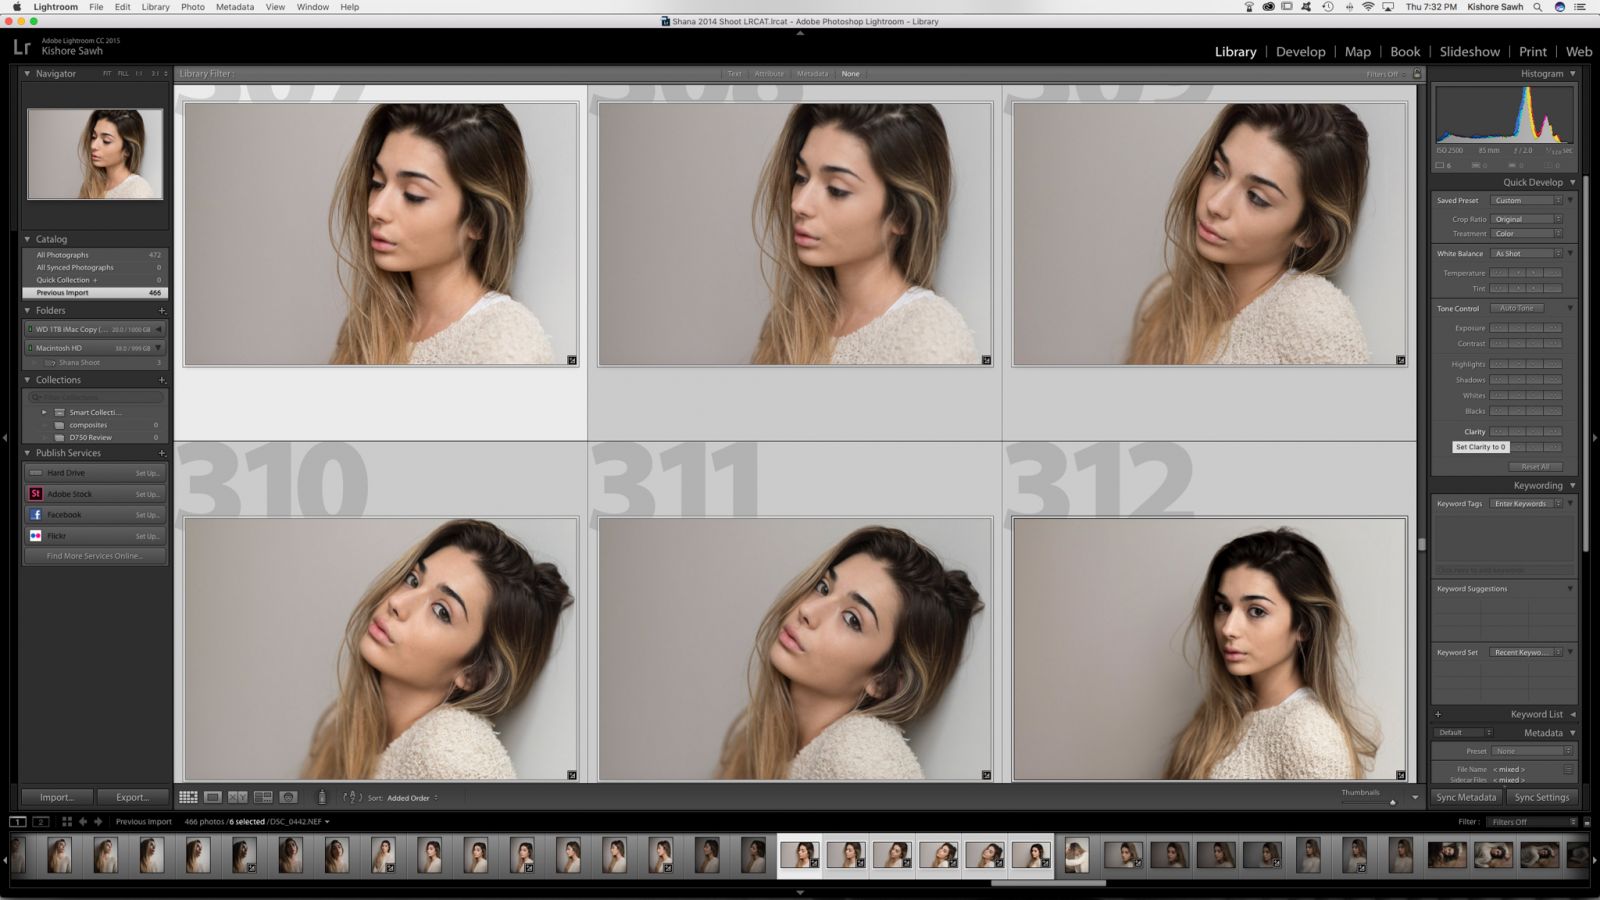The height and width of the screenshot is (900, 1600).
Task: Click Import button
Action: [x=57, y=797]
